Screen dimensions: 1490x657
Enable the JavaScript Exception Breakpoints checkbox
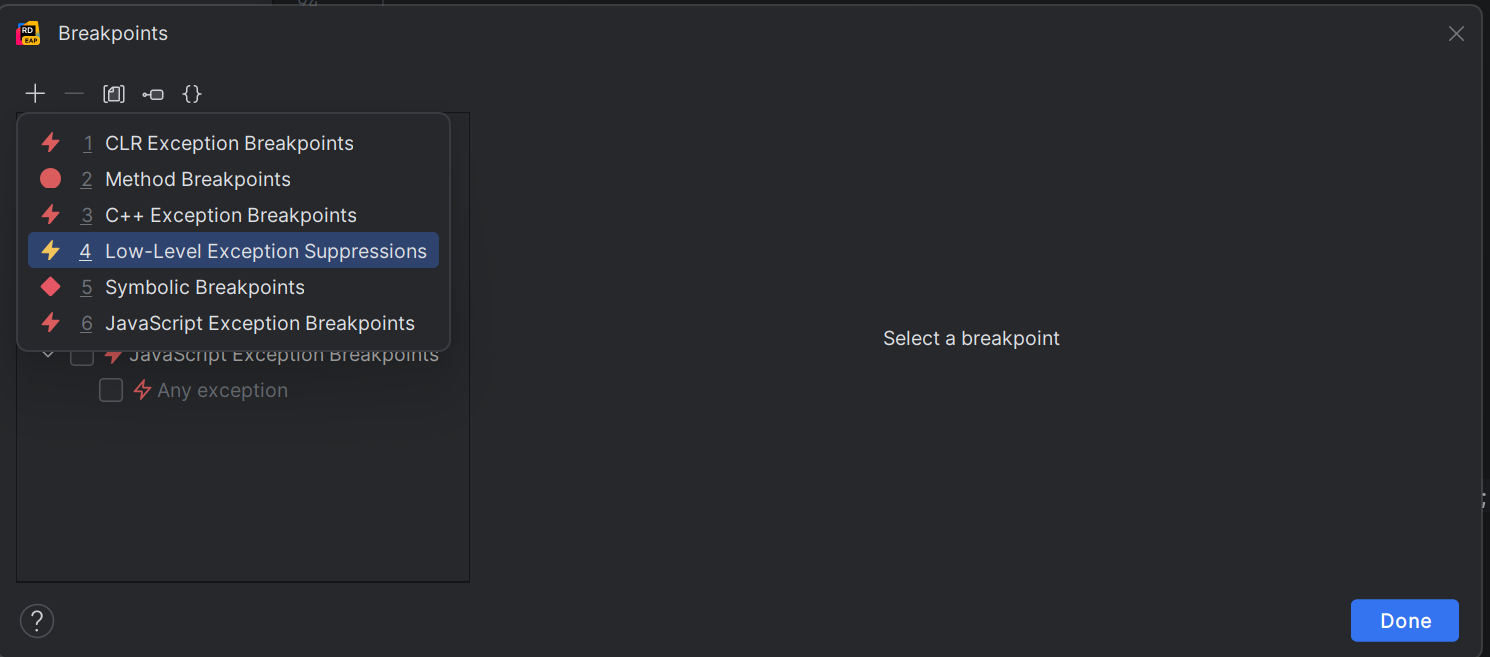tap(82, 355)
